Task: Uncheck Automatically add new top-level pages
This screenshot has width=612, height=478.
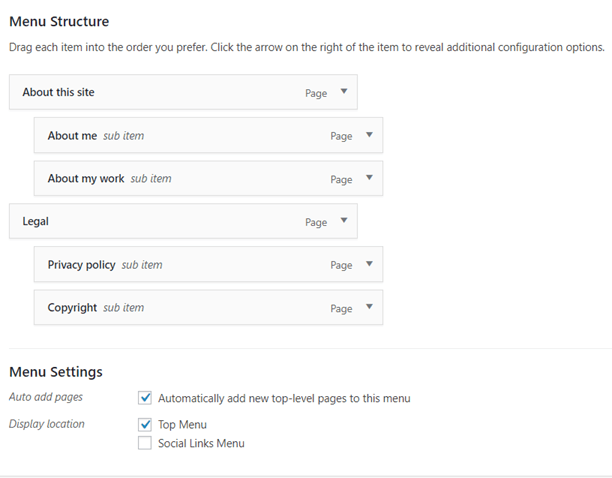Action: click(x=145, y=398)
